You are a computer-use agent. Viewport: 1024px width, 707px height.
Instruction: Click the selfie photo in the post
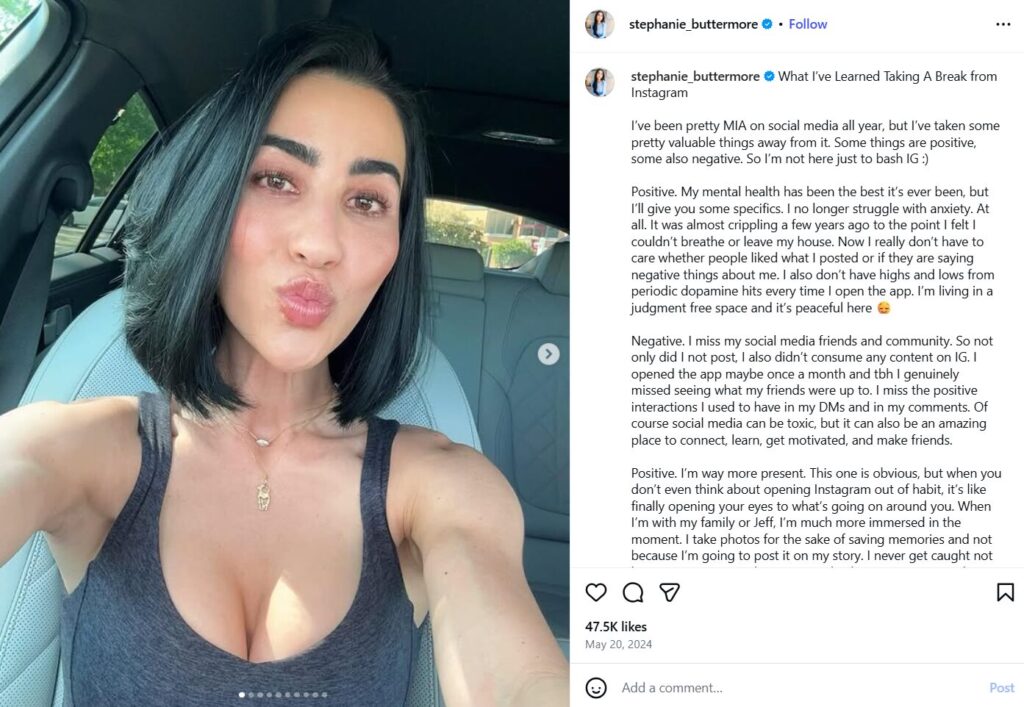tap(285, 353)
